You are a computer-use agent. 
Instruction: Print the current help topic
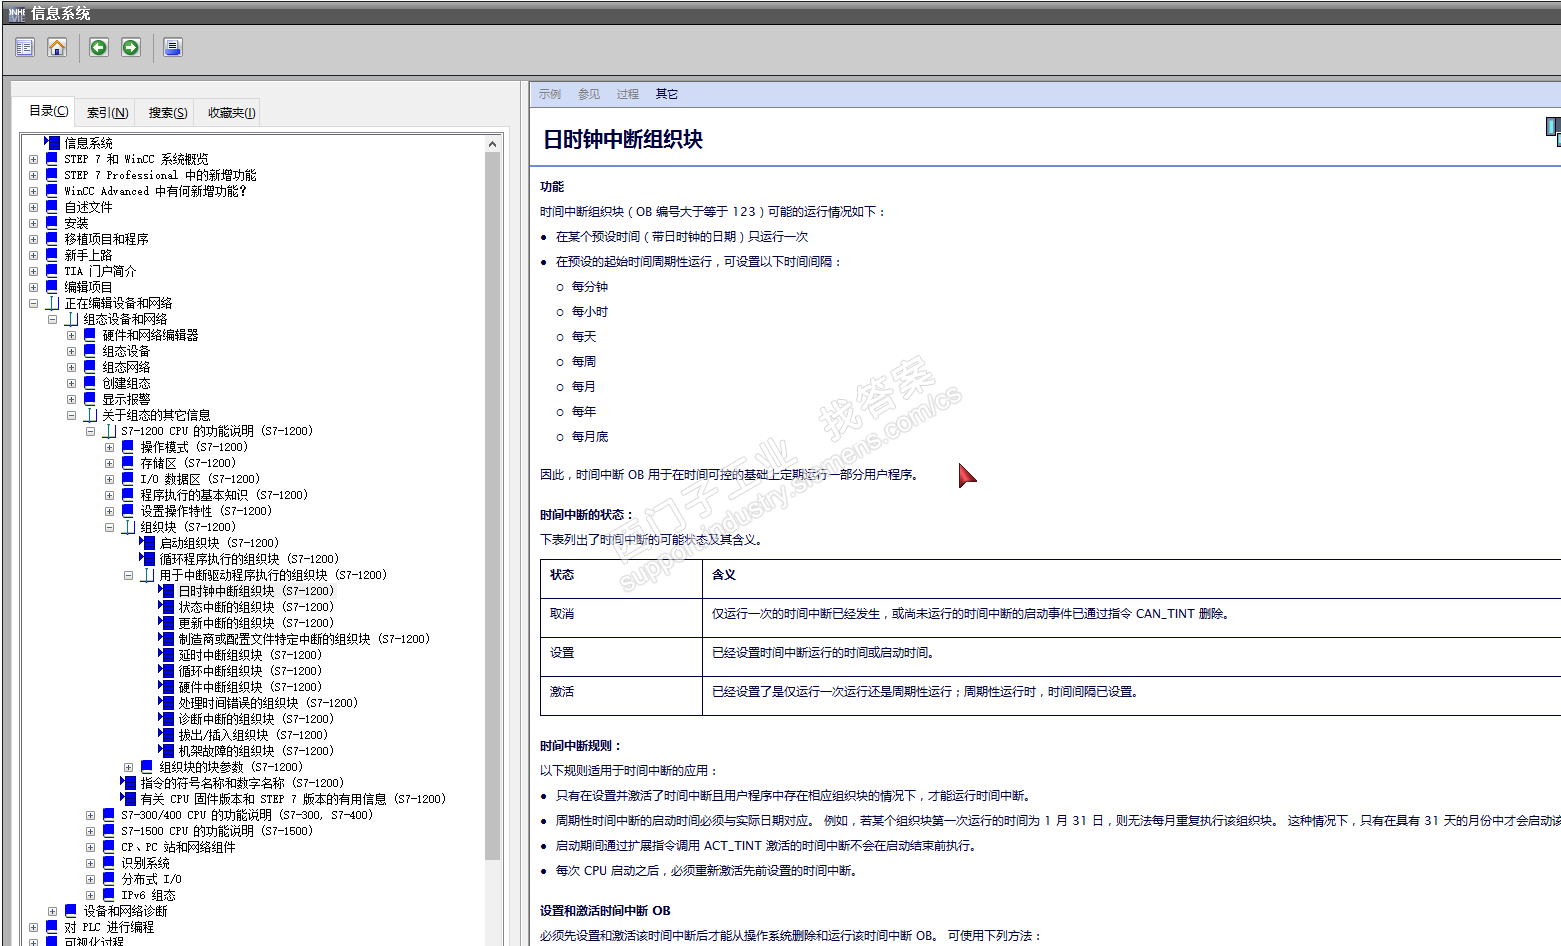(173, 47)
